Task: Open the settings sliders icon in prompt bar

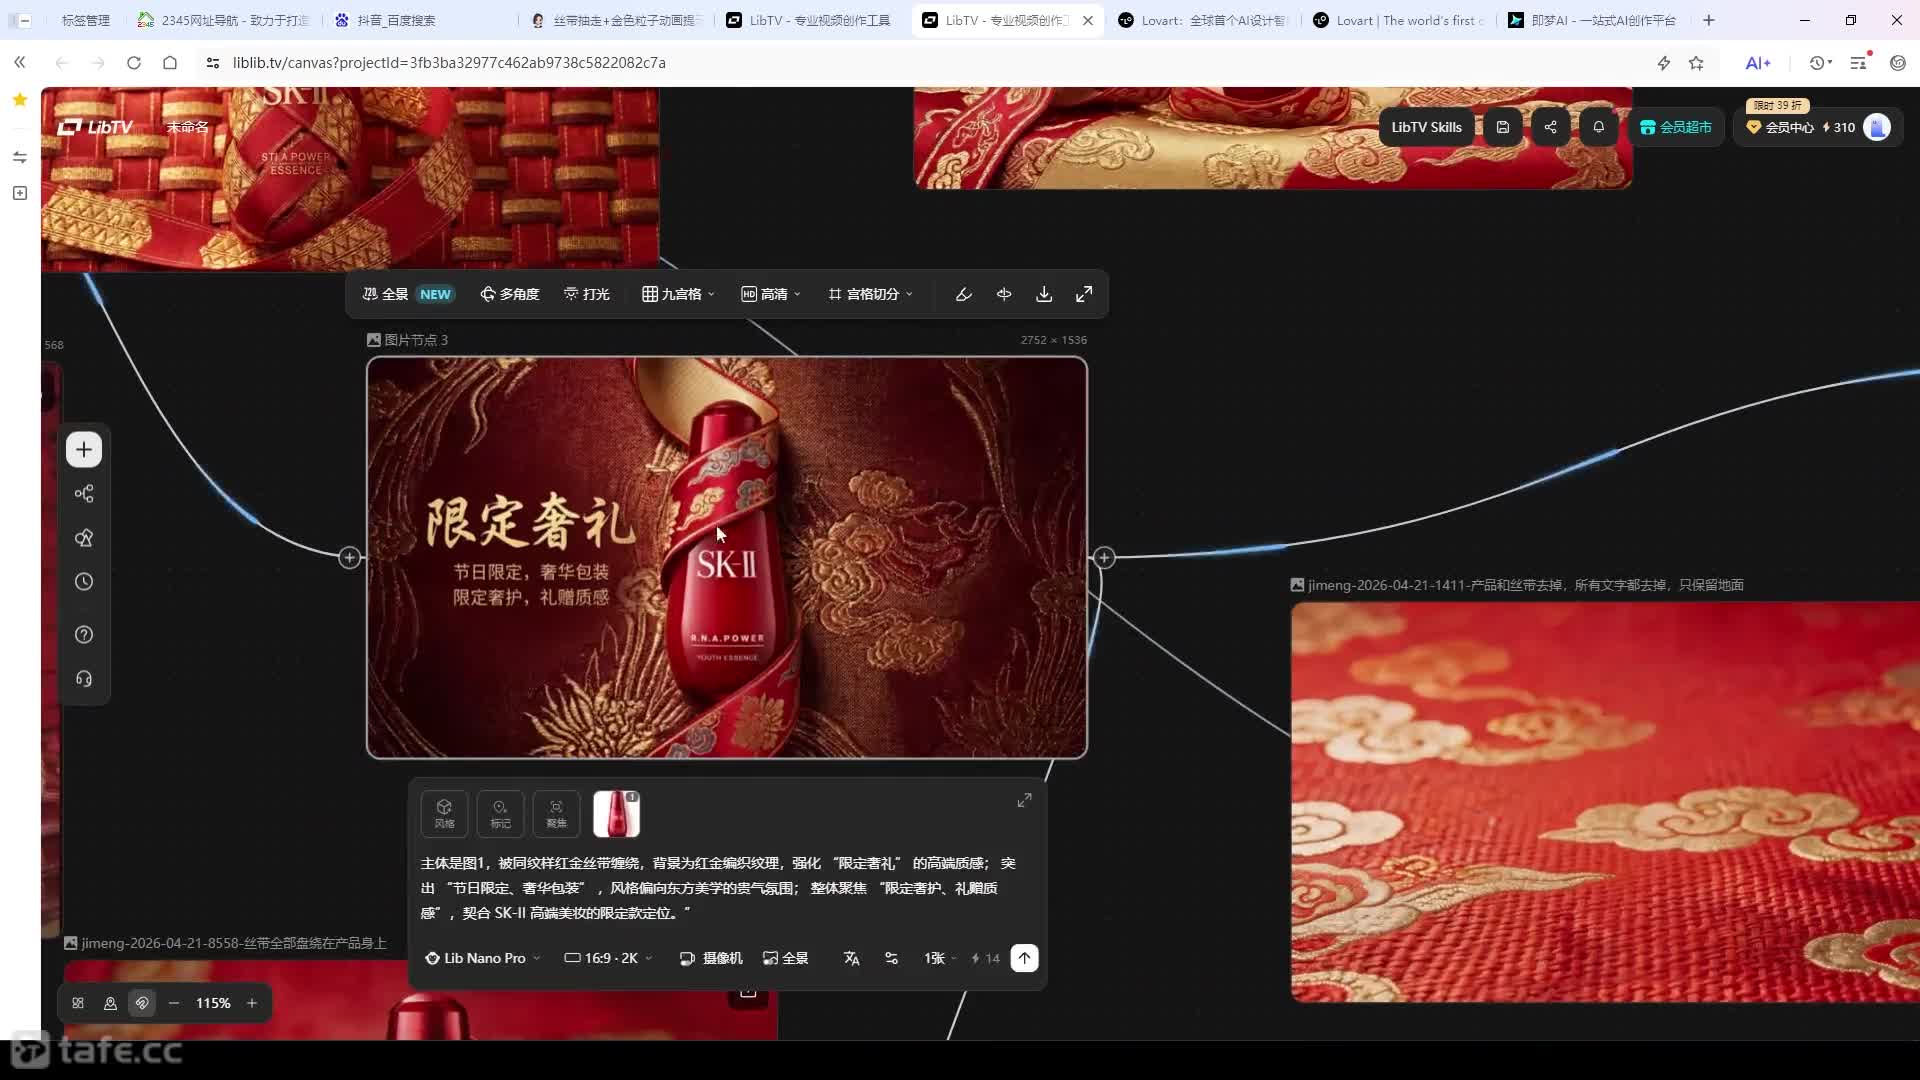Action: (x=891, y=958)
